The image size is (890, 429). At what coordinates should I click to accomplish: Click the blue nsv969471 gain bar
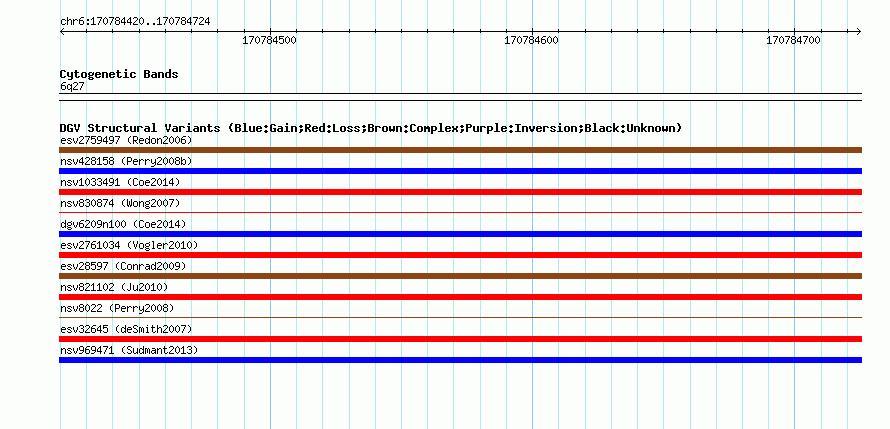point(460,360)
